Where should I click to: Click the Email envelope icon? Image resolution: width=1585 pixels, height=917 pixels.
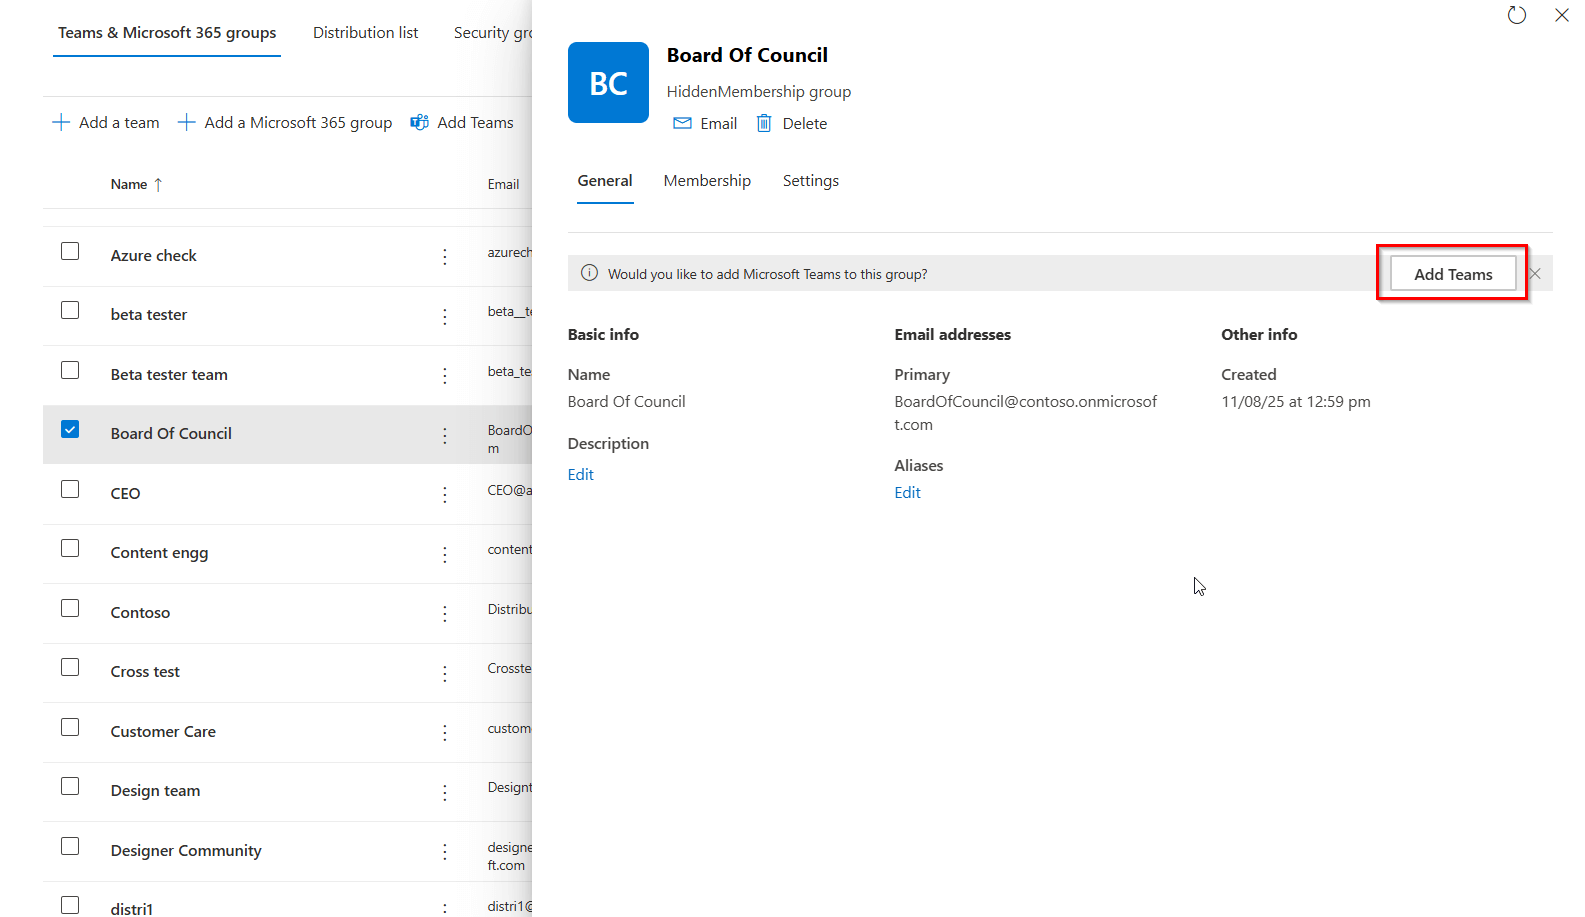point(682,123)
